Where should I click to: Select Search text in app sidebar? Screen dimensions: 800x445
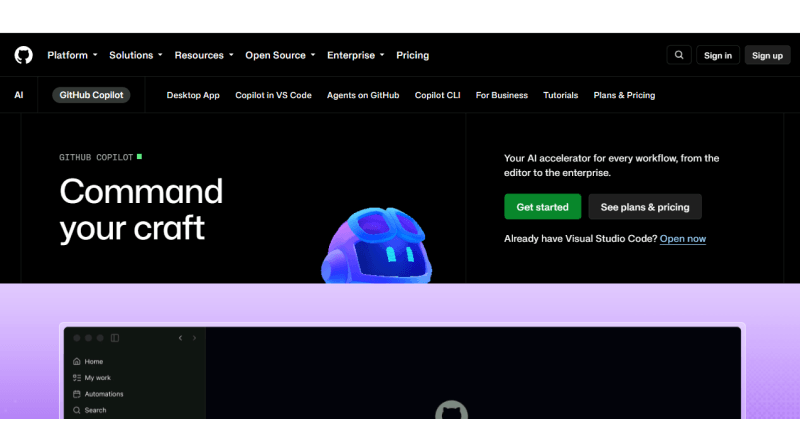95,410
